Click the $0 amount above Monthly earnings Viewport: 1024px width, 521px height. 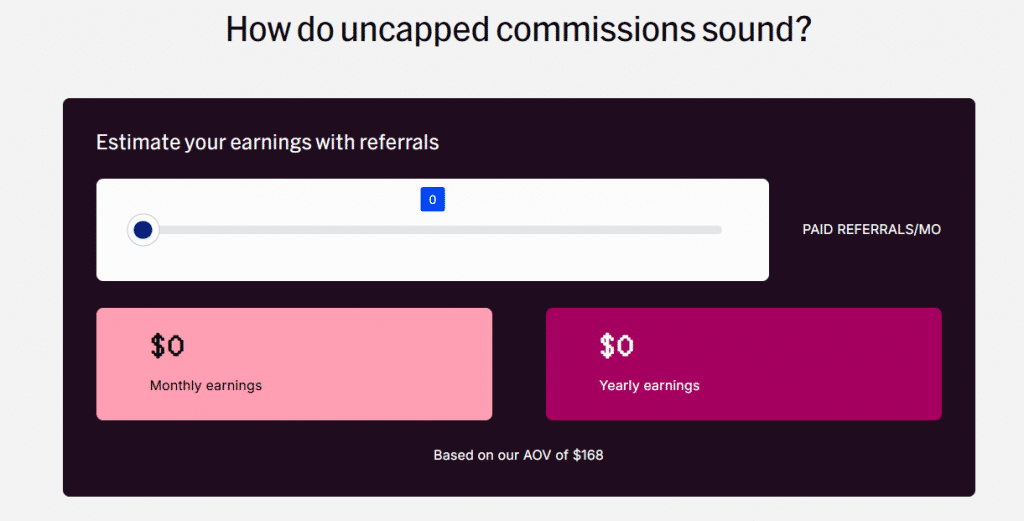(167, 346)
